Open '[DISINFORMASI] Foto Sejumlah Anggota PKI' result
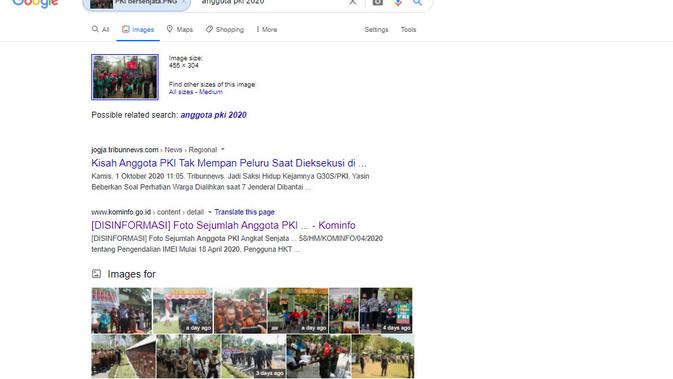Image resolution: width=673 pixels, height=379 pixels. coord(223,225)
